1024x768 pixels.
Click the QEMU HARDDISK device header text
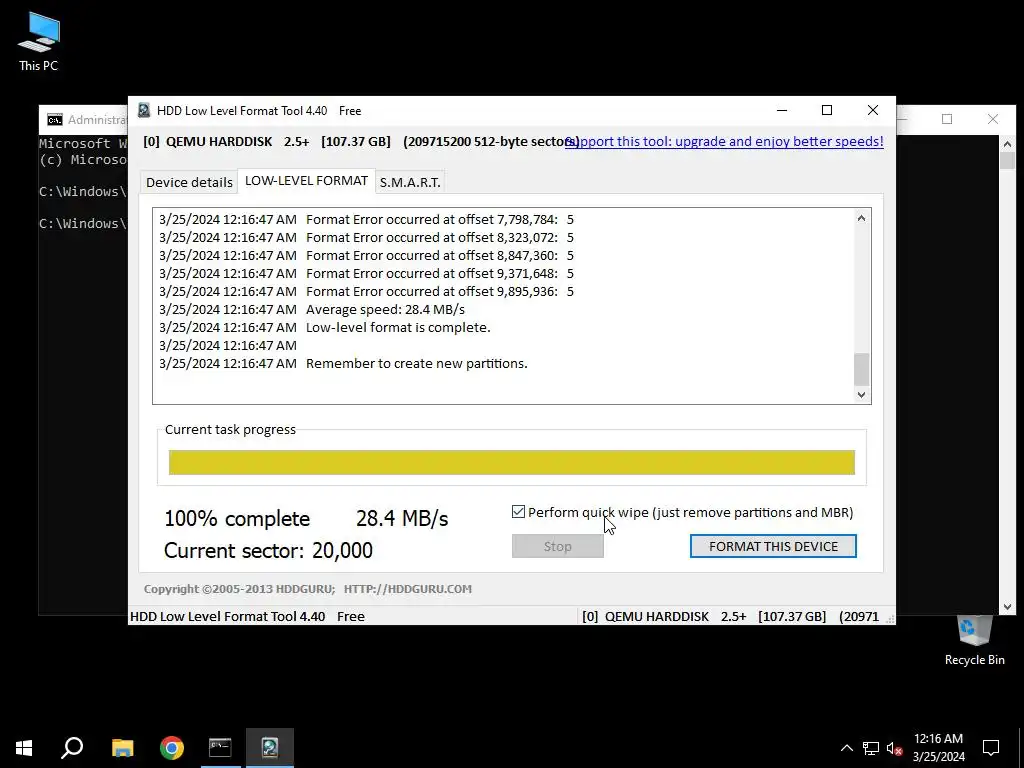(360, 141)
